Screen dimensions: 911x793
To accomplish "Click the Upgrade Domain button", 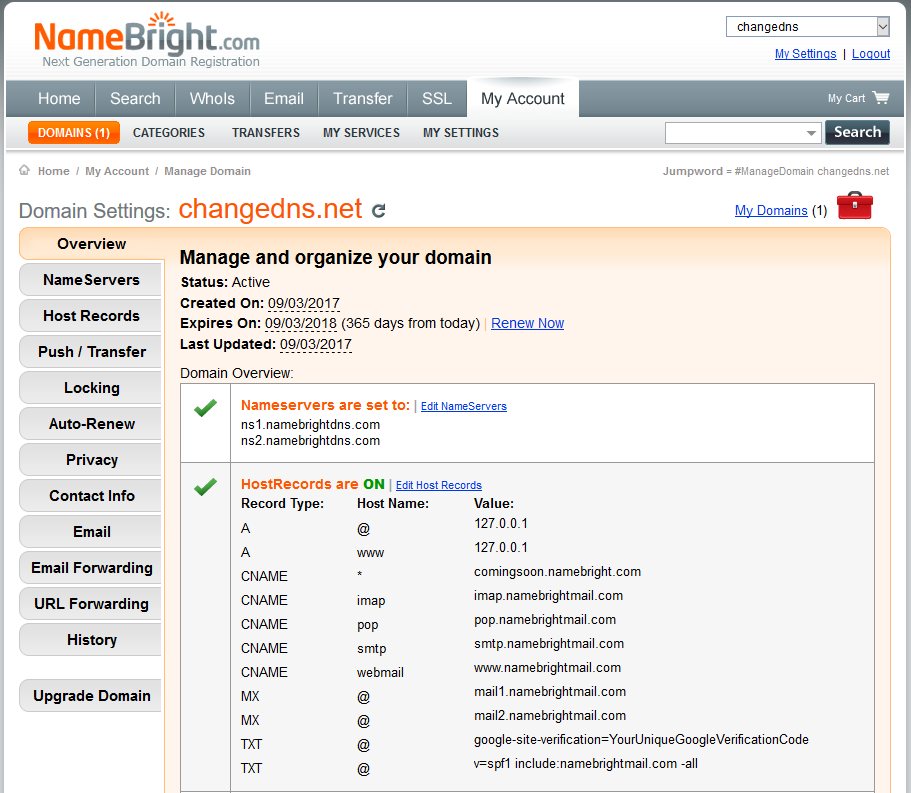I will 91,696.
